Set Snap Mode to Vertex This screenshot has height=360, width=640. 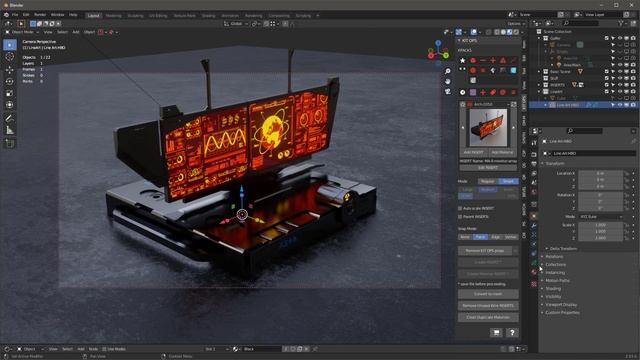(x=511, y=237)
